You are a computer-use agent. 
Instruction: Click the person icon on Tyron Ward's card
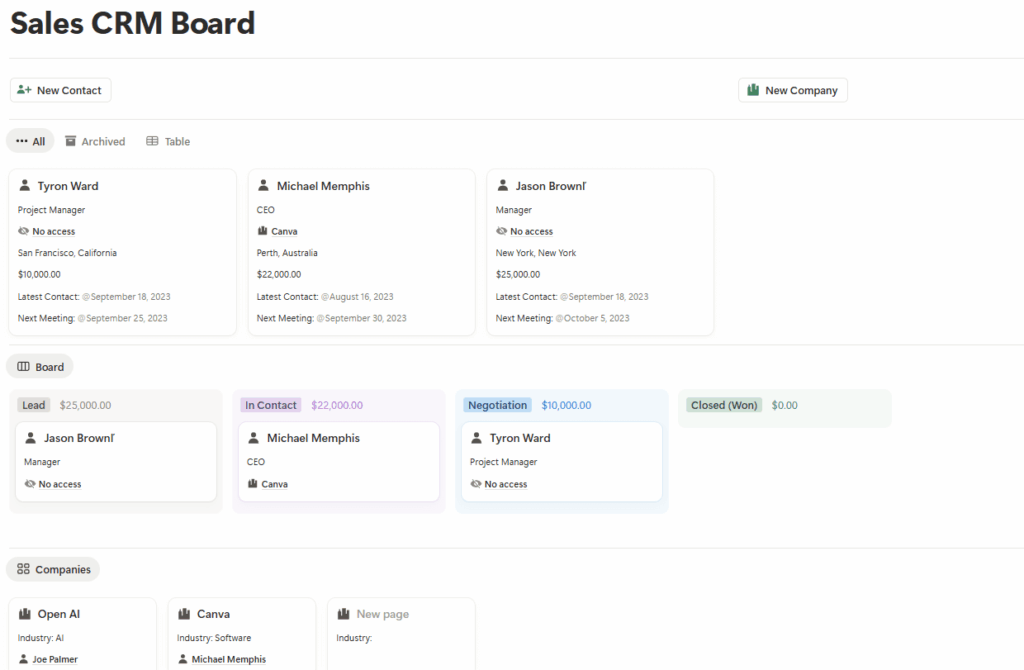tap(23, 185)
